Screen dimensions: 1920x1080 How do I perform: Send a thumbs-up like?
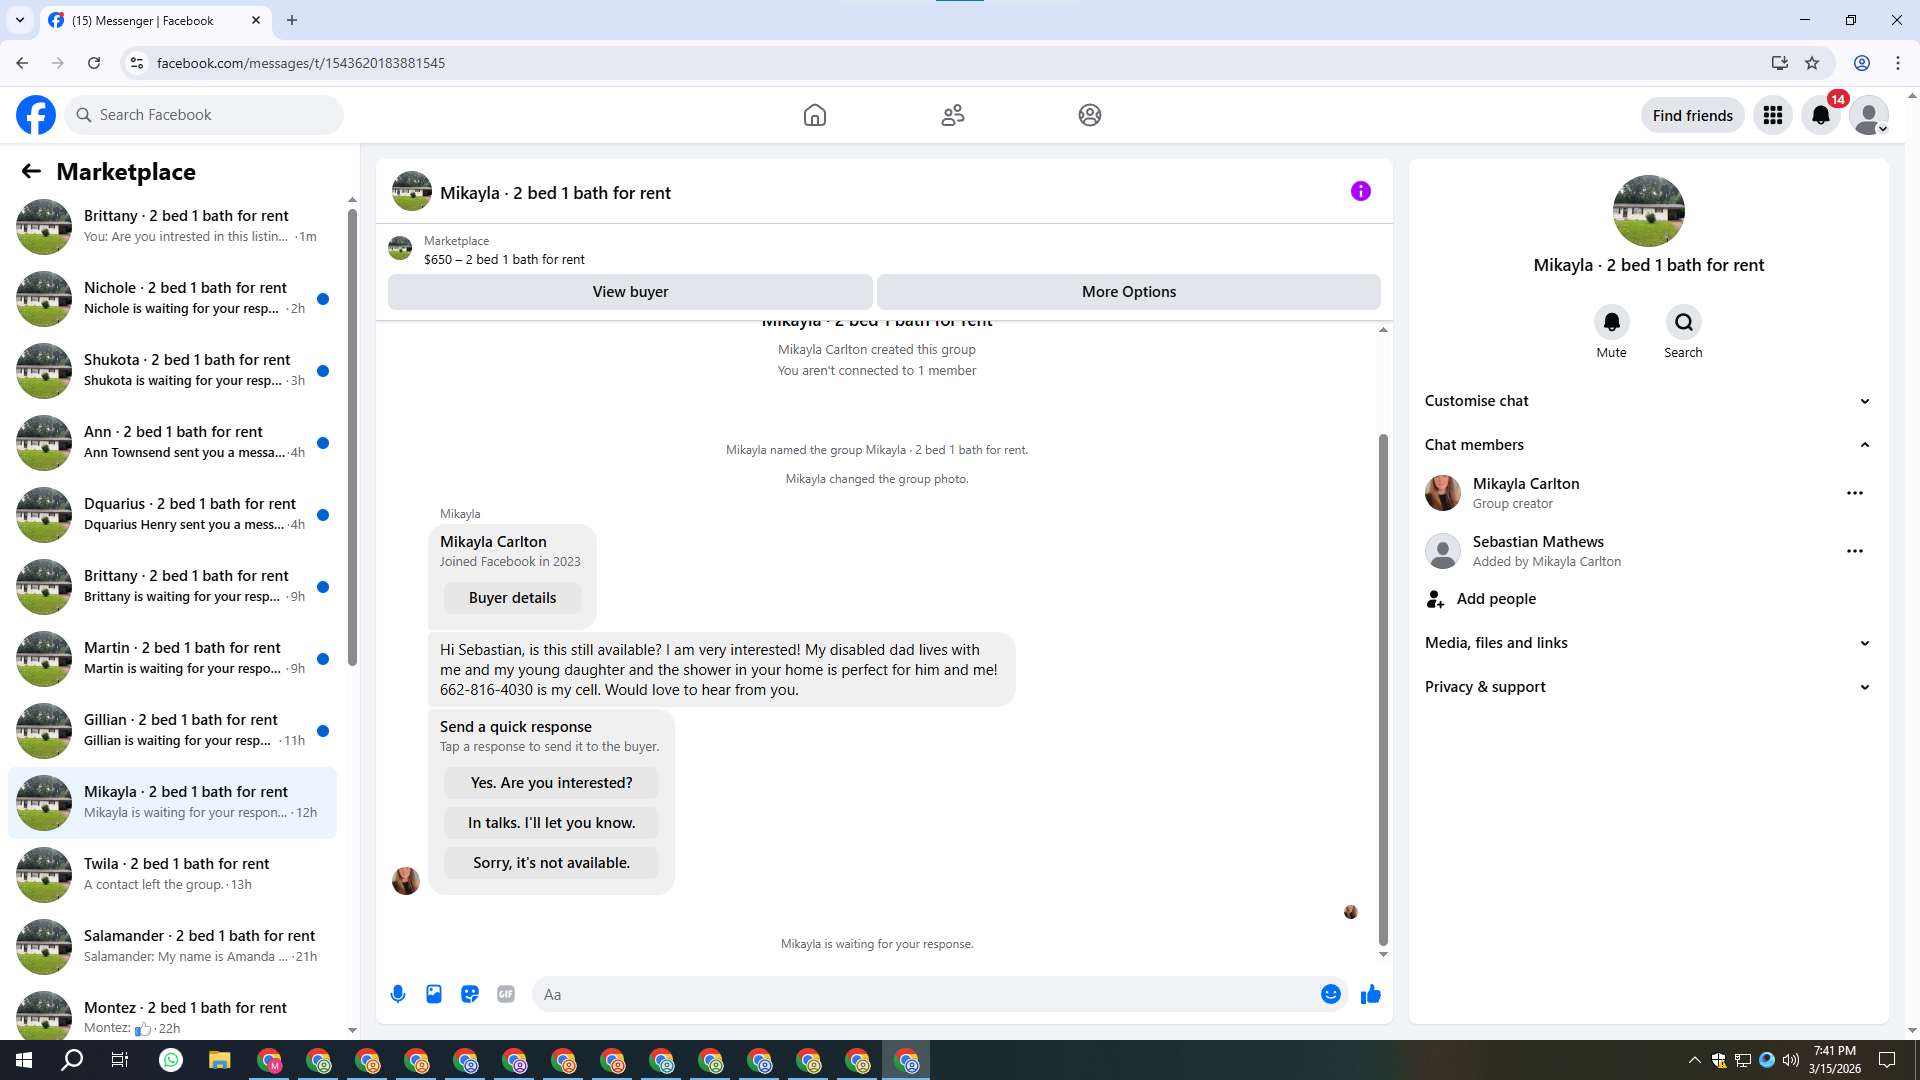click(x=1371, y=994)
